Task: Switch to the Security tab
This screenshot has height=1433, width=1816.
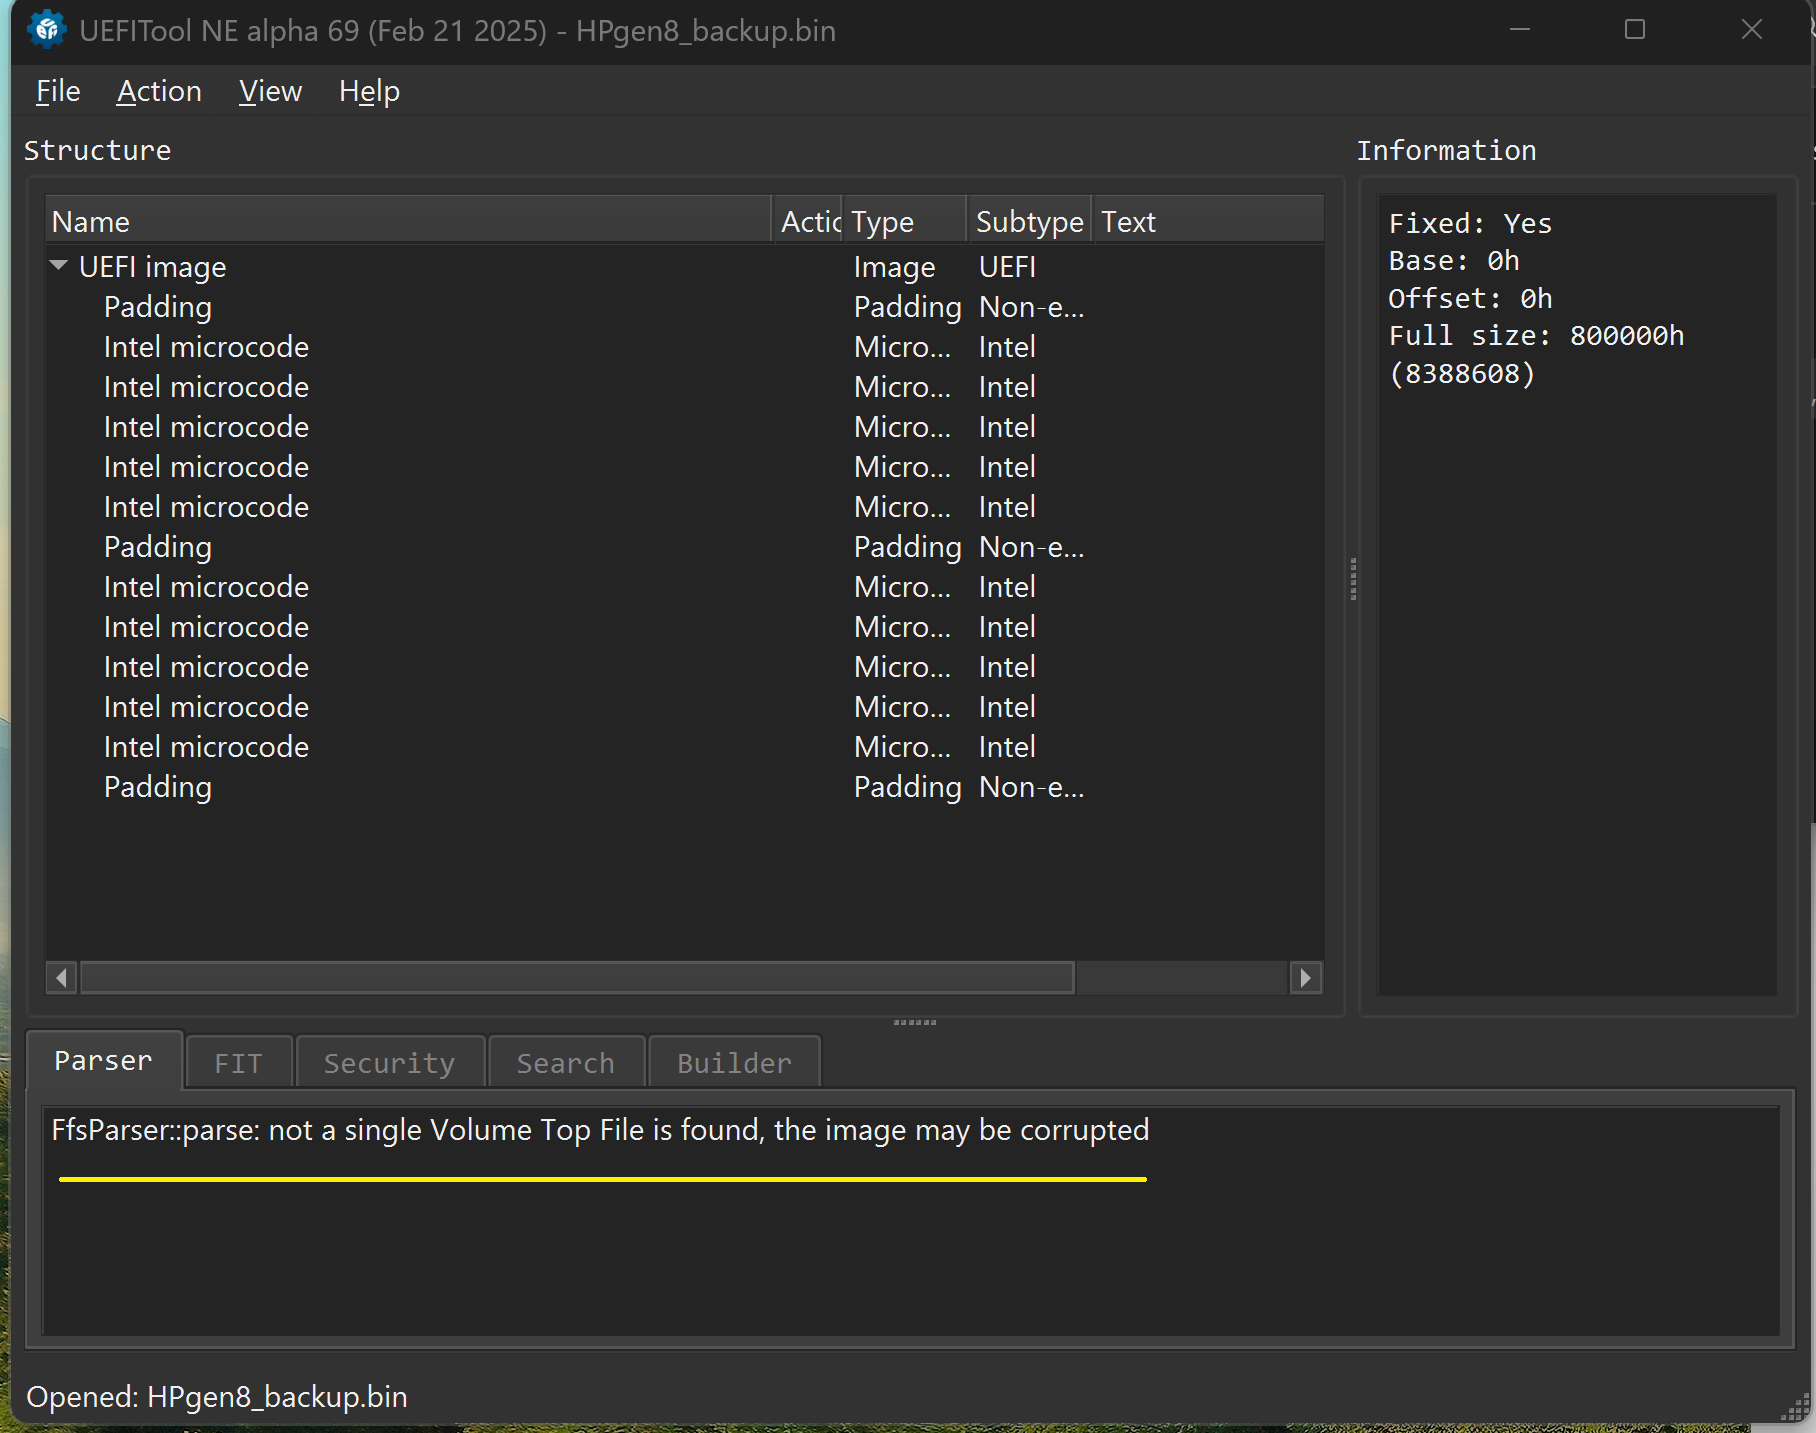Action: [x=389, y=1062]
